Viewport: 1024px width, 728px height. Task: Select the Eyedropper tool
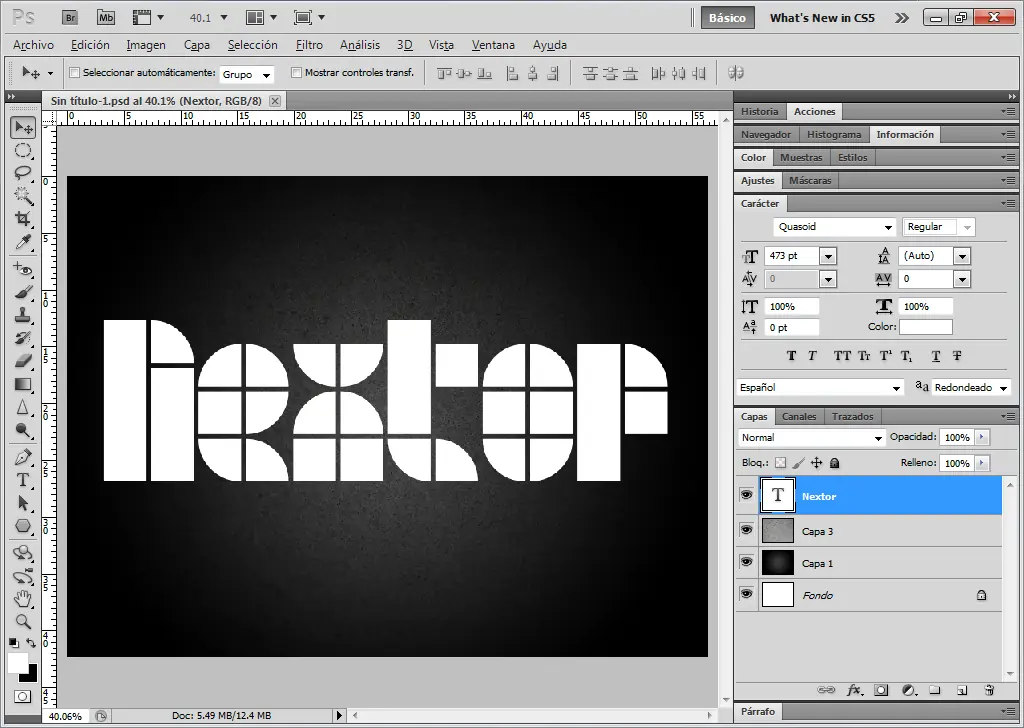(x=23, y=242)
